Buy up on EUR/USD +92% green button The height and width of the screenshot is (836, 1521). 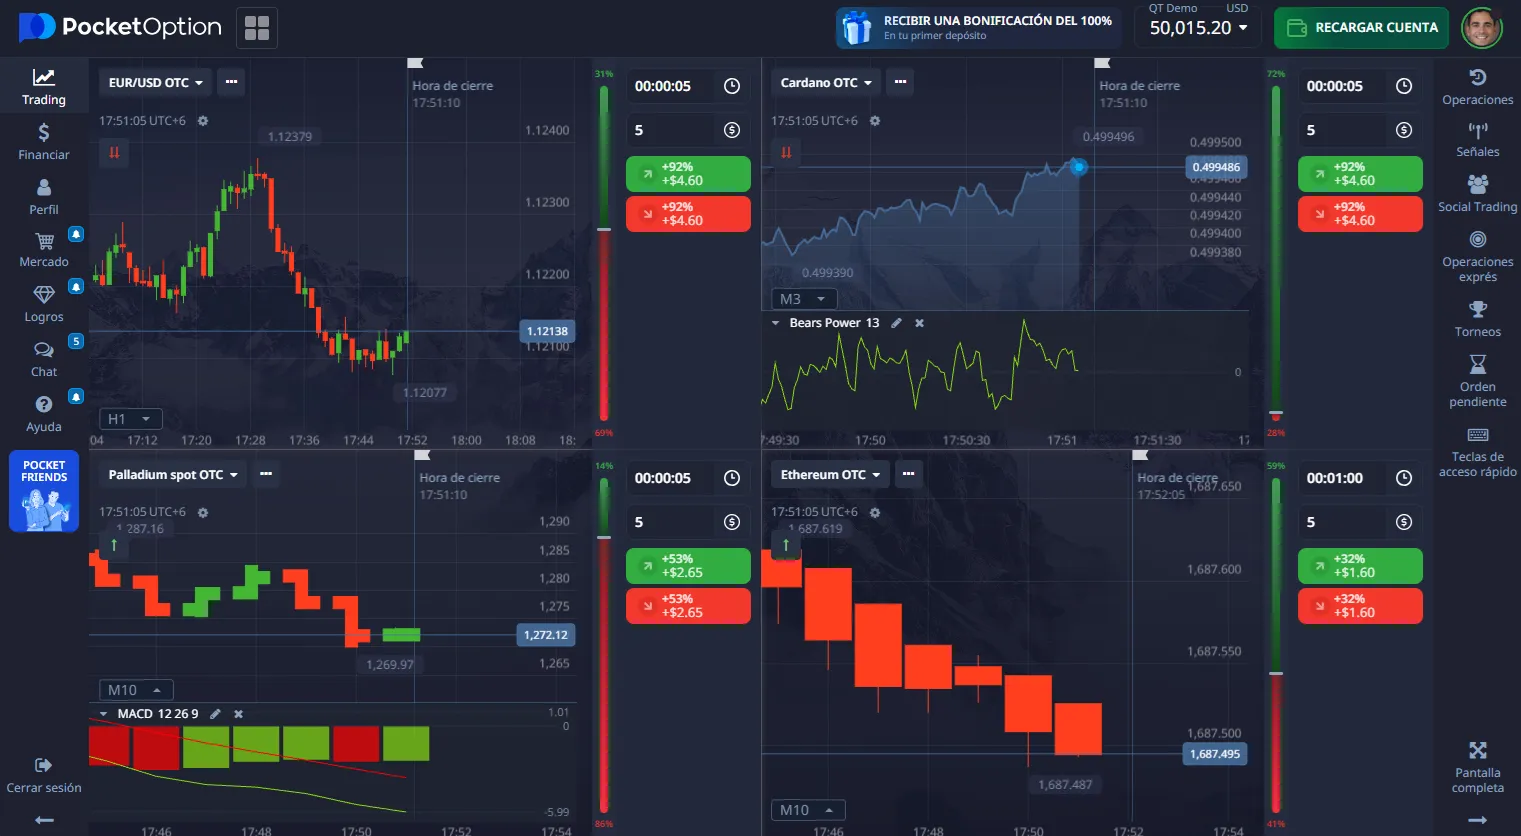click(688, 174)
